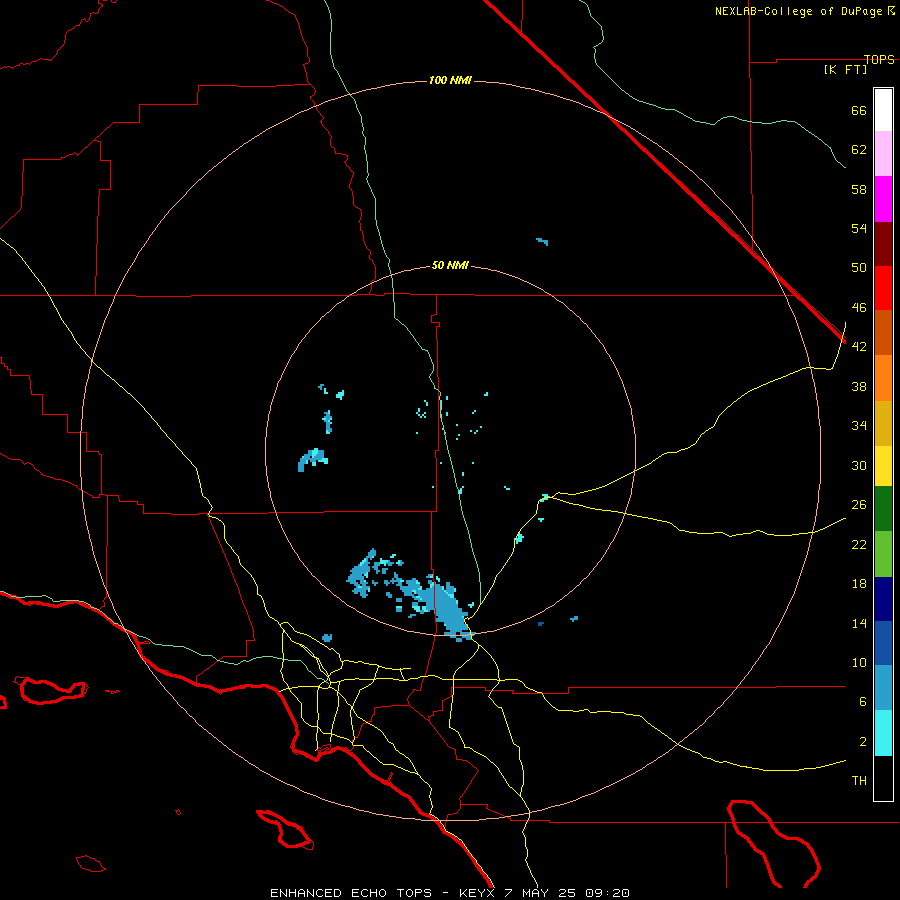This screenshot has height=900, width=900.
Task: Click the 42 legend value
Action: 859,347
